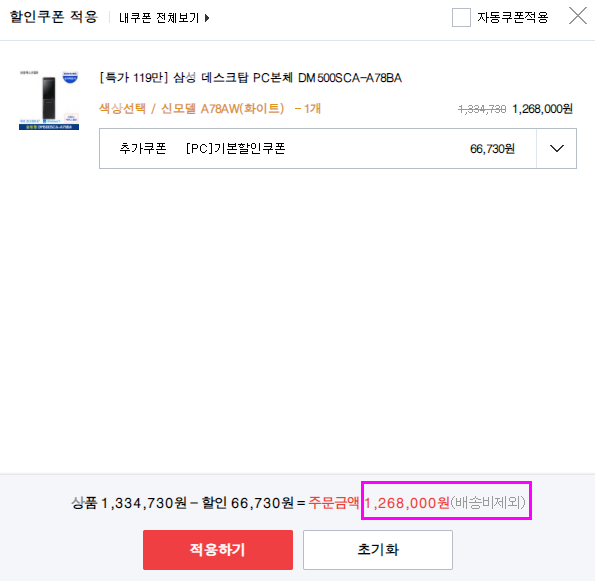Screen dimensions: 595x581
Task: Open the 추가쿠폰 coupon selection box
Action: [338, 148]
